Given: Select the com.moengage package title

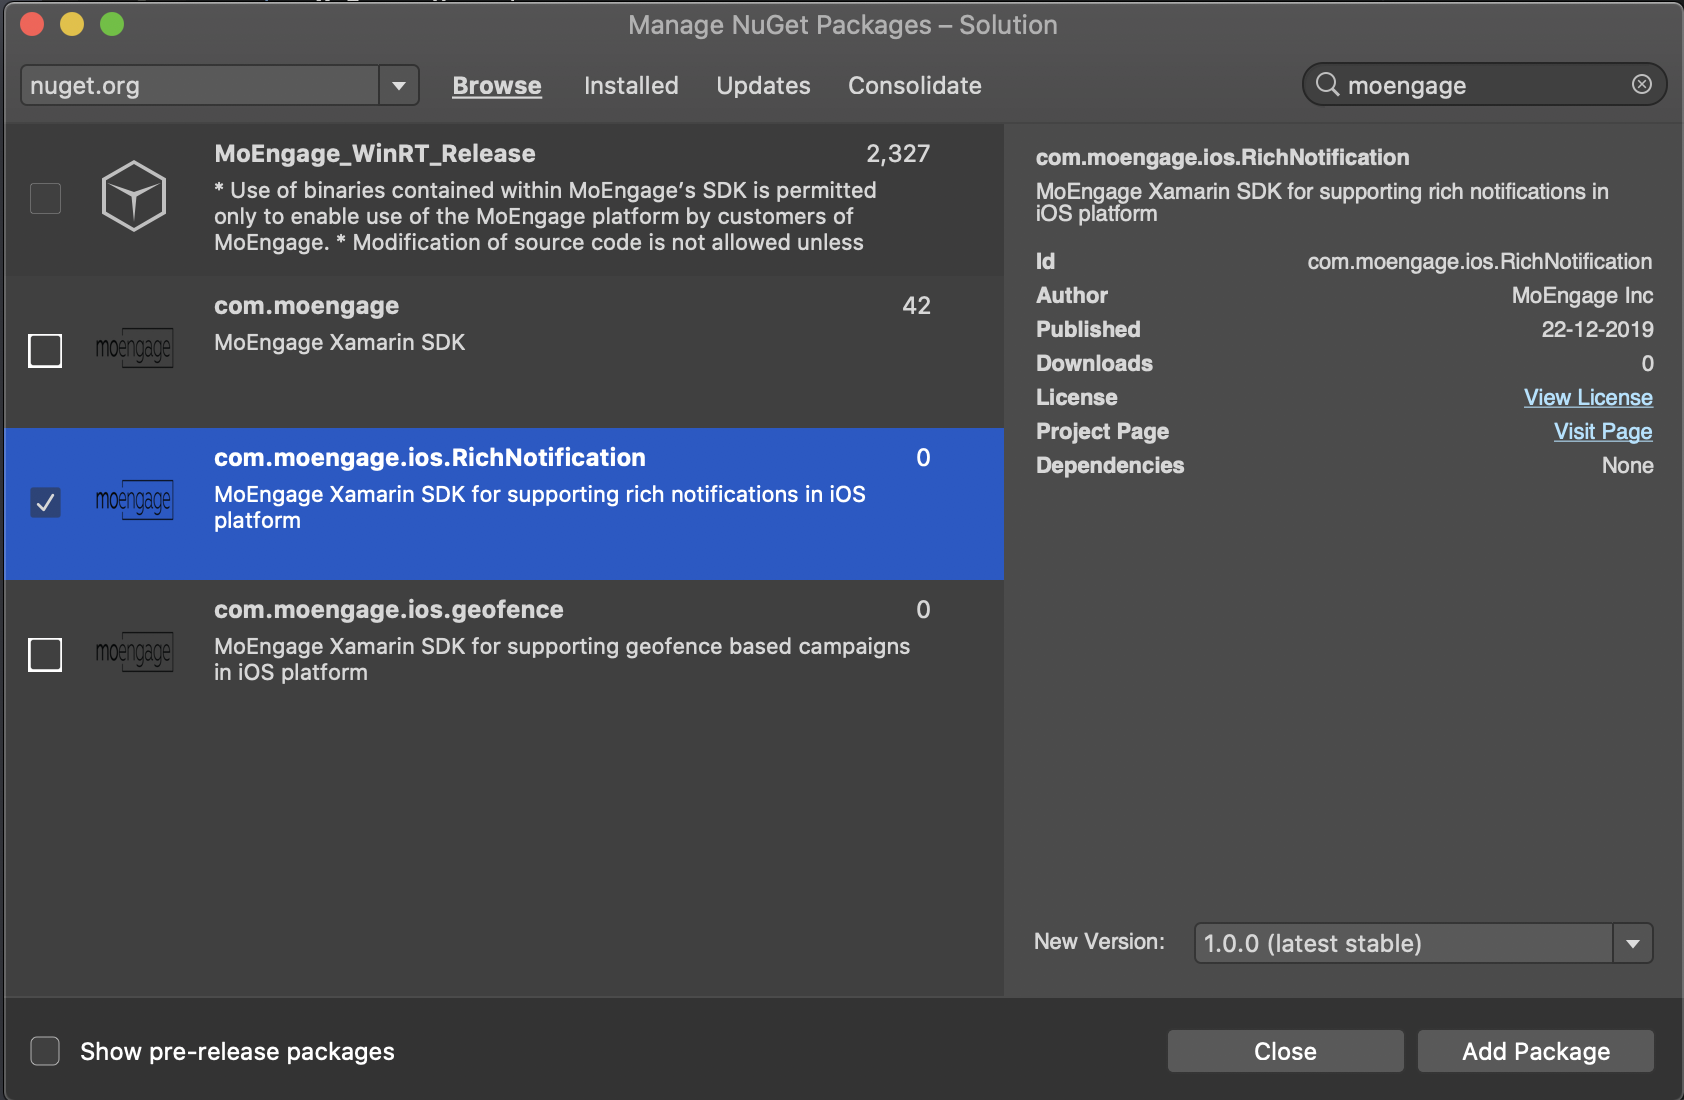Looking at the screenshot, I should tap(306, 305).
